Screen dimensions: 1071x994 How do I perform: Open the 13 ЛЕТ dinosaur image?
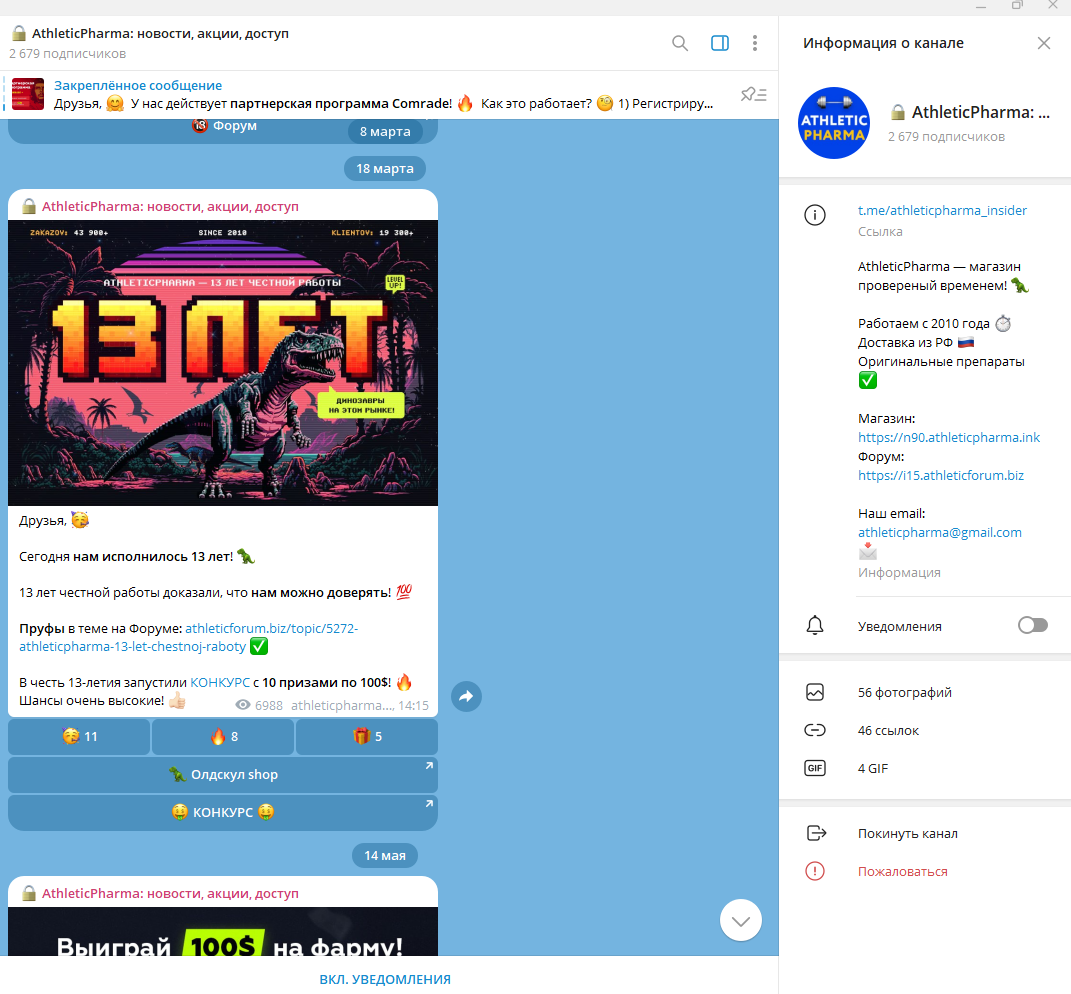pos(223,363)
